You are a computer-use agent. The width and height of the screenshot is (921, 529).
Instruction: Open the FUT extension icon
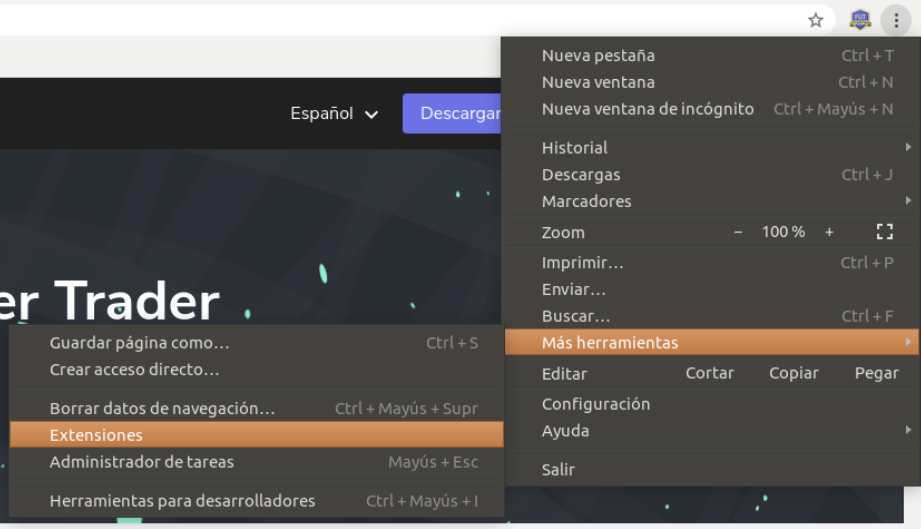pyautogui.click(x=860, y=20)
